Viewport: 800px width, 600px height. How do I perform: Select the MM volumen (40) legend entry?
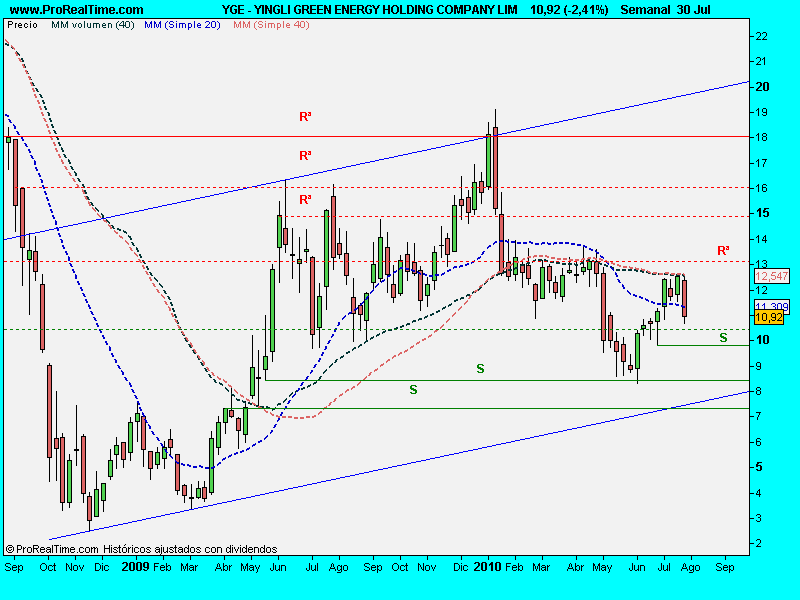92,25
